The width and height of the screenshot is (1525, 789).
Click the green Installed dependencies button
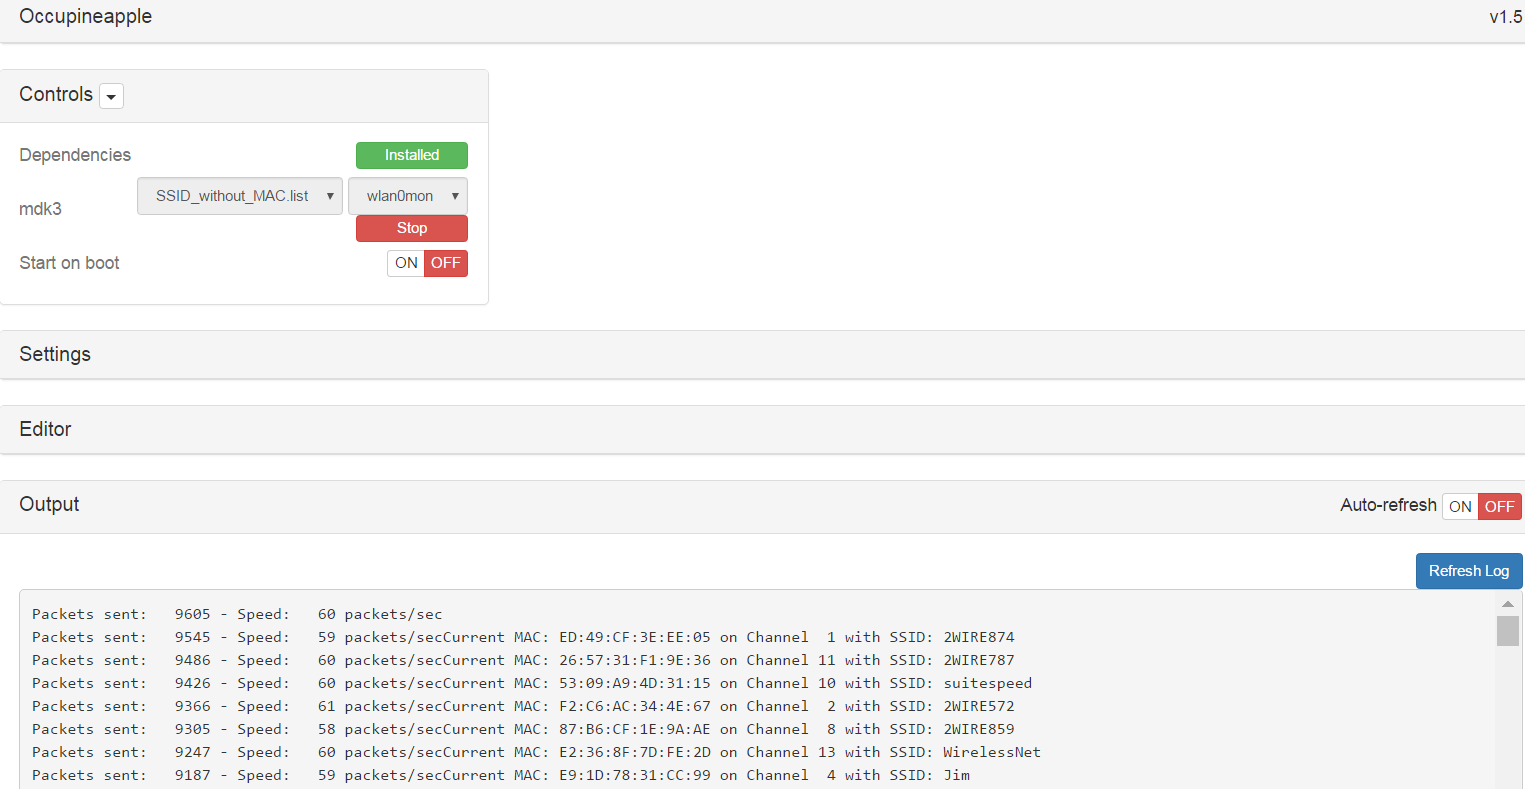pos(411,155)
